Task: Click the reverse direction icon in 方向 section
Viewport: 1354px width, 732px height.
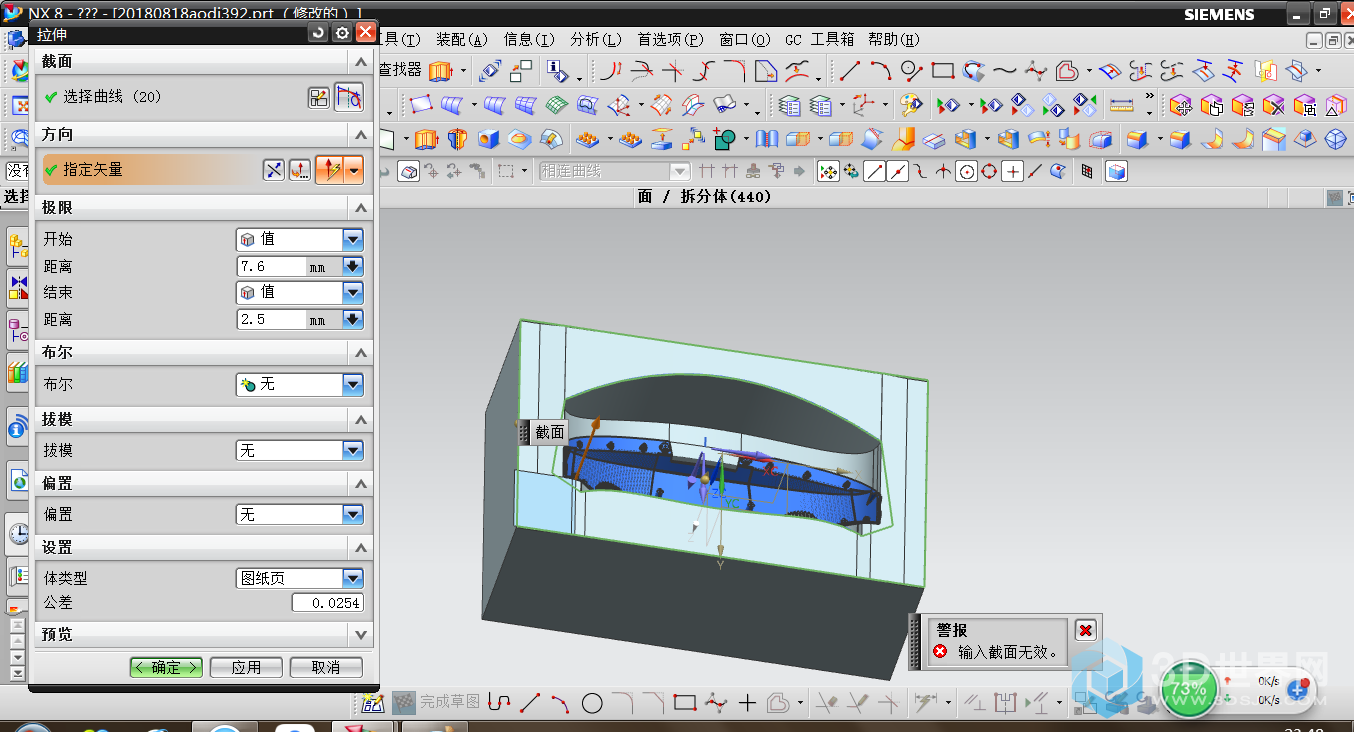Action: coord(274,170)
